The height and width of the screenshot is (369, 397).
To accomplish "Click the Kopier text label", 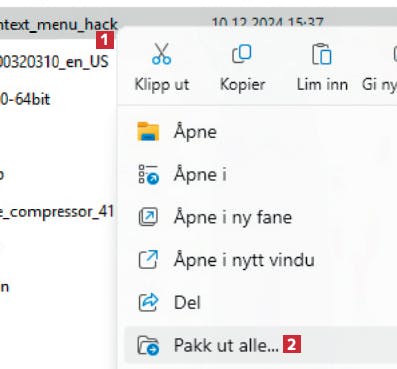I will coord(242,84).
